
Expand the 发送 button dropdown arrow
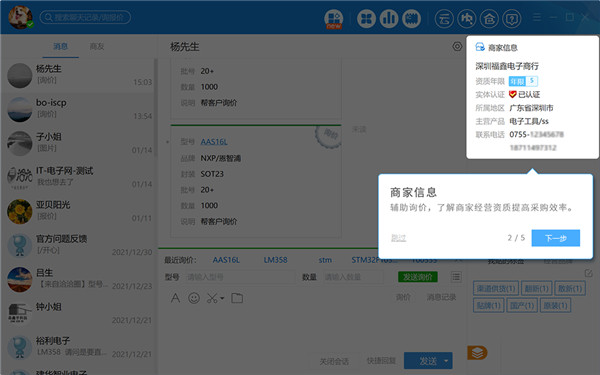447,361
